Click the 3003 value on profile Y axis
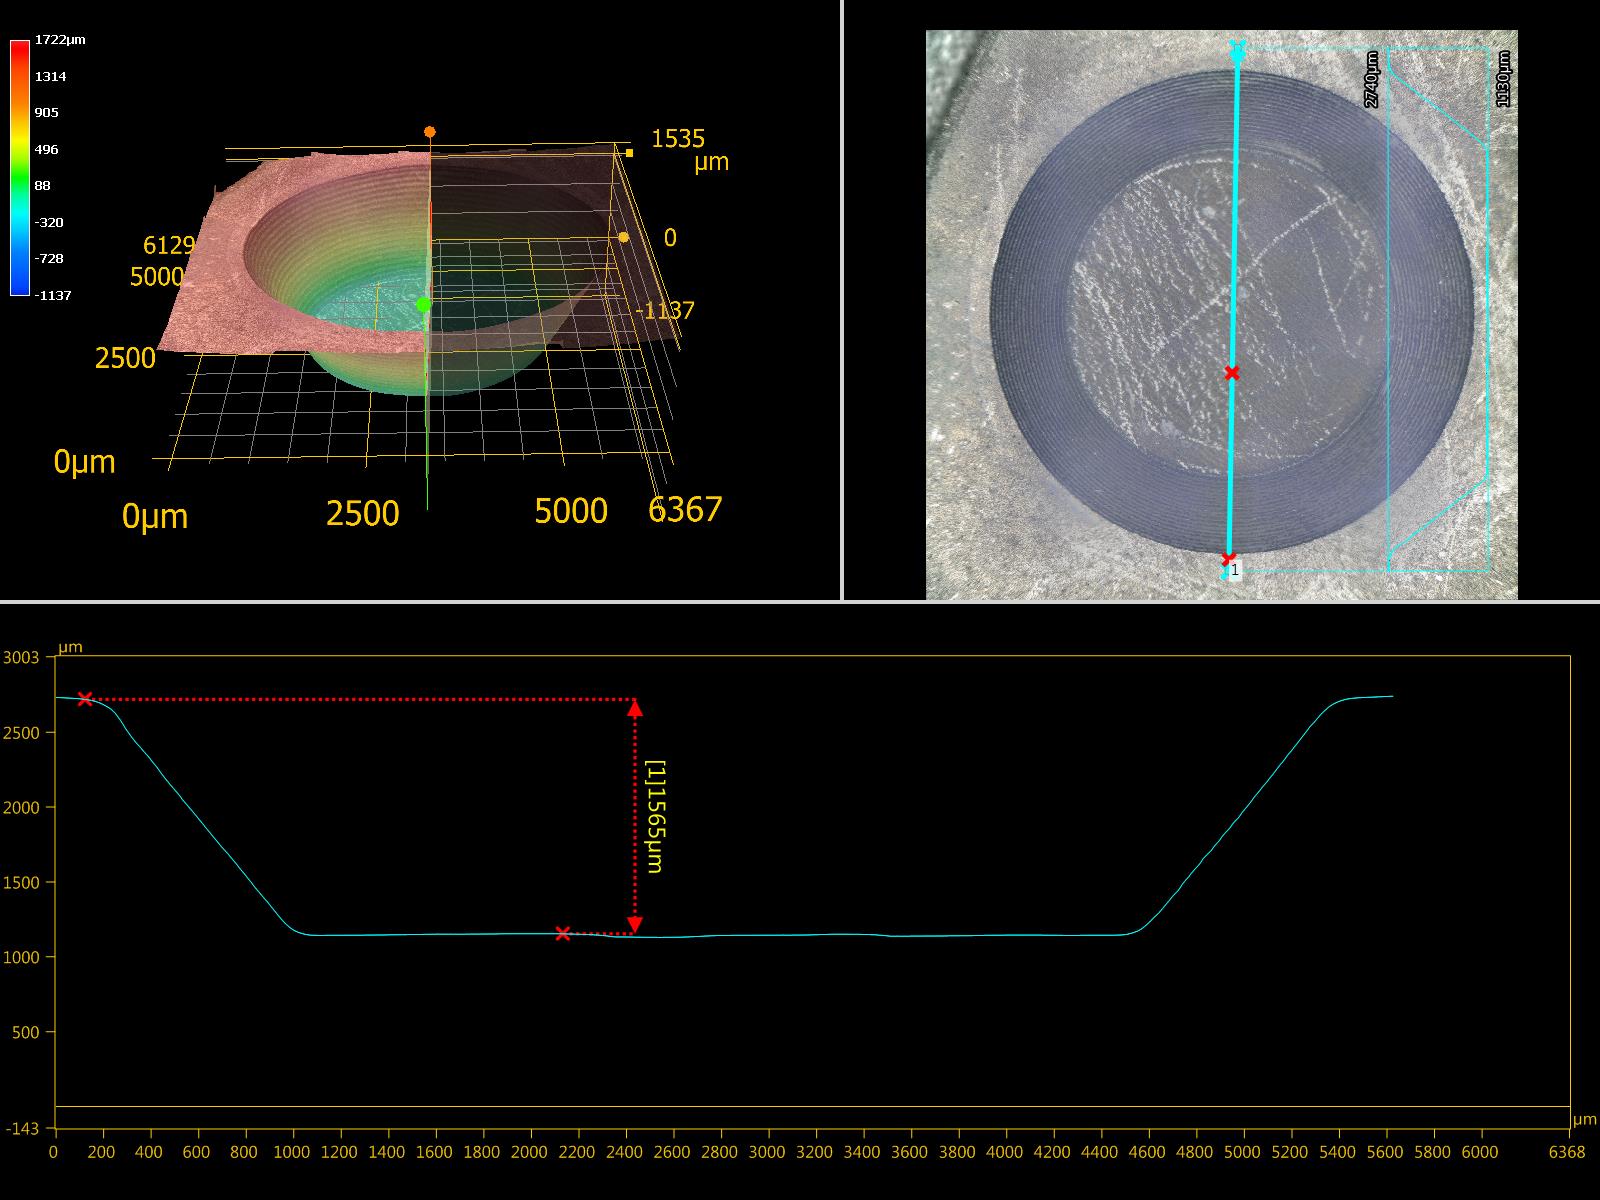Screen dimensions: 1600x1200 21,657
